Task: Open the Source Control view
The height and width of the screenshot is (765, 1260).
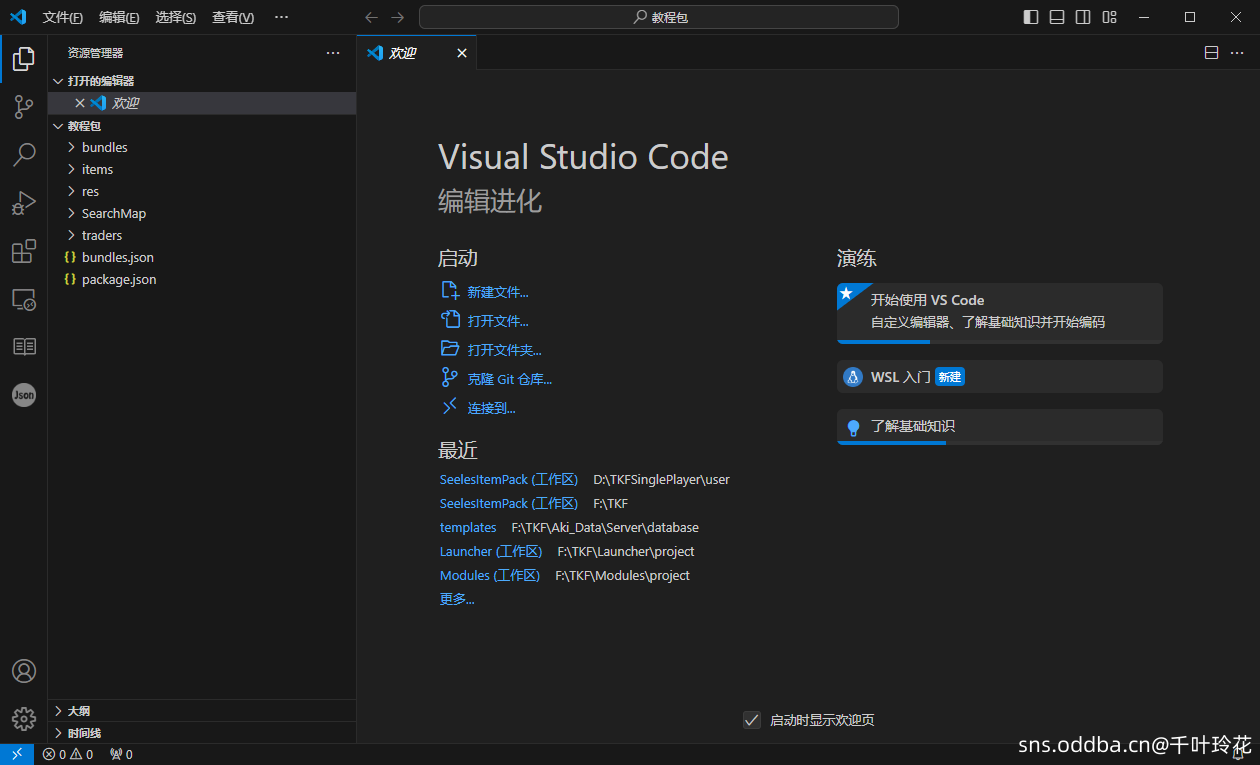Action: point(24,107)
